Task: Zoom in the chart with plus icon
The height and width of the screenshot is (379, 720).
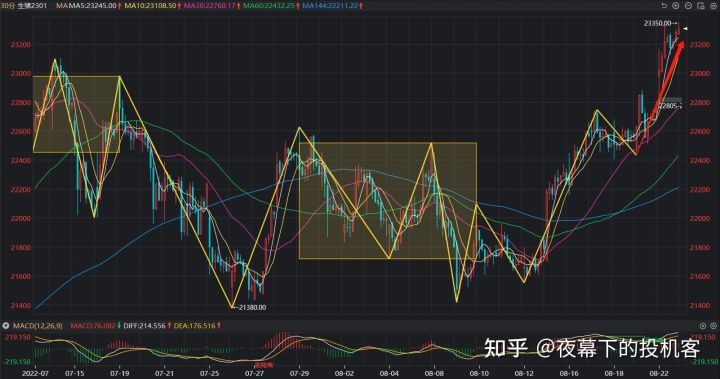Action: 675,6
